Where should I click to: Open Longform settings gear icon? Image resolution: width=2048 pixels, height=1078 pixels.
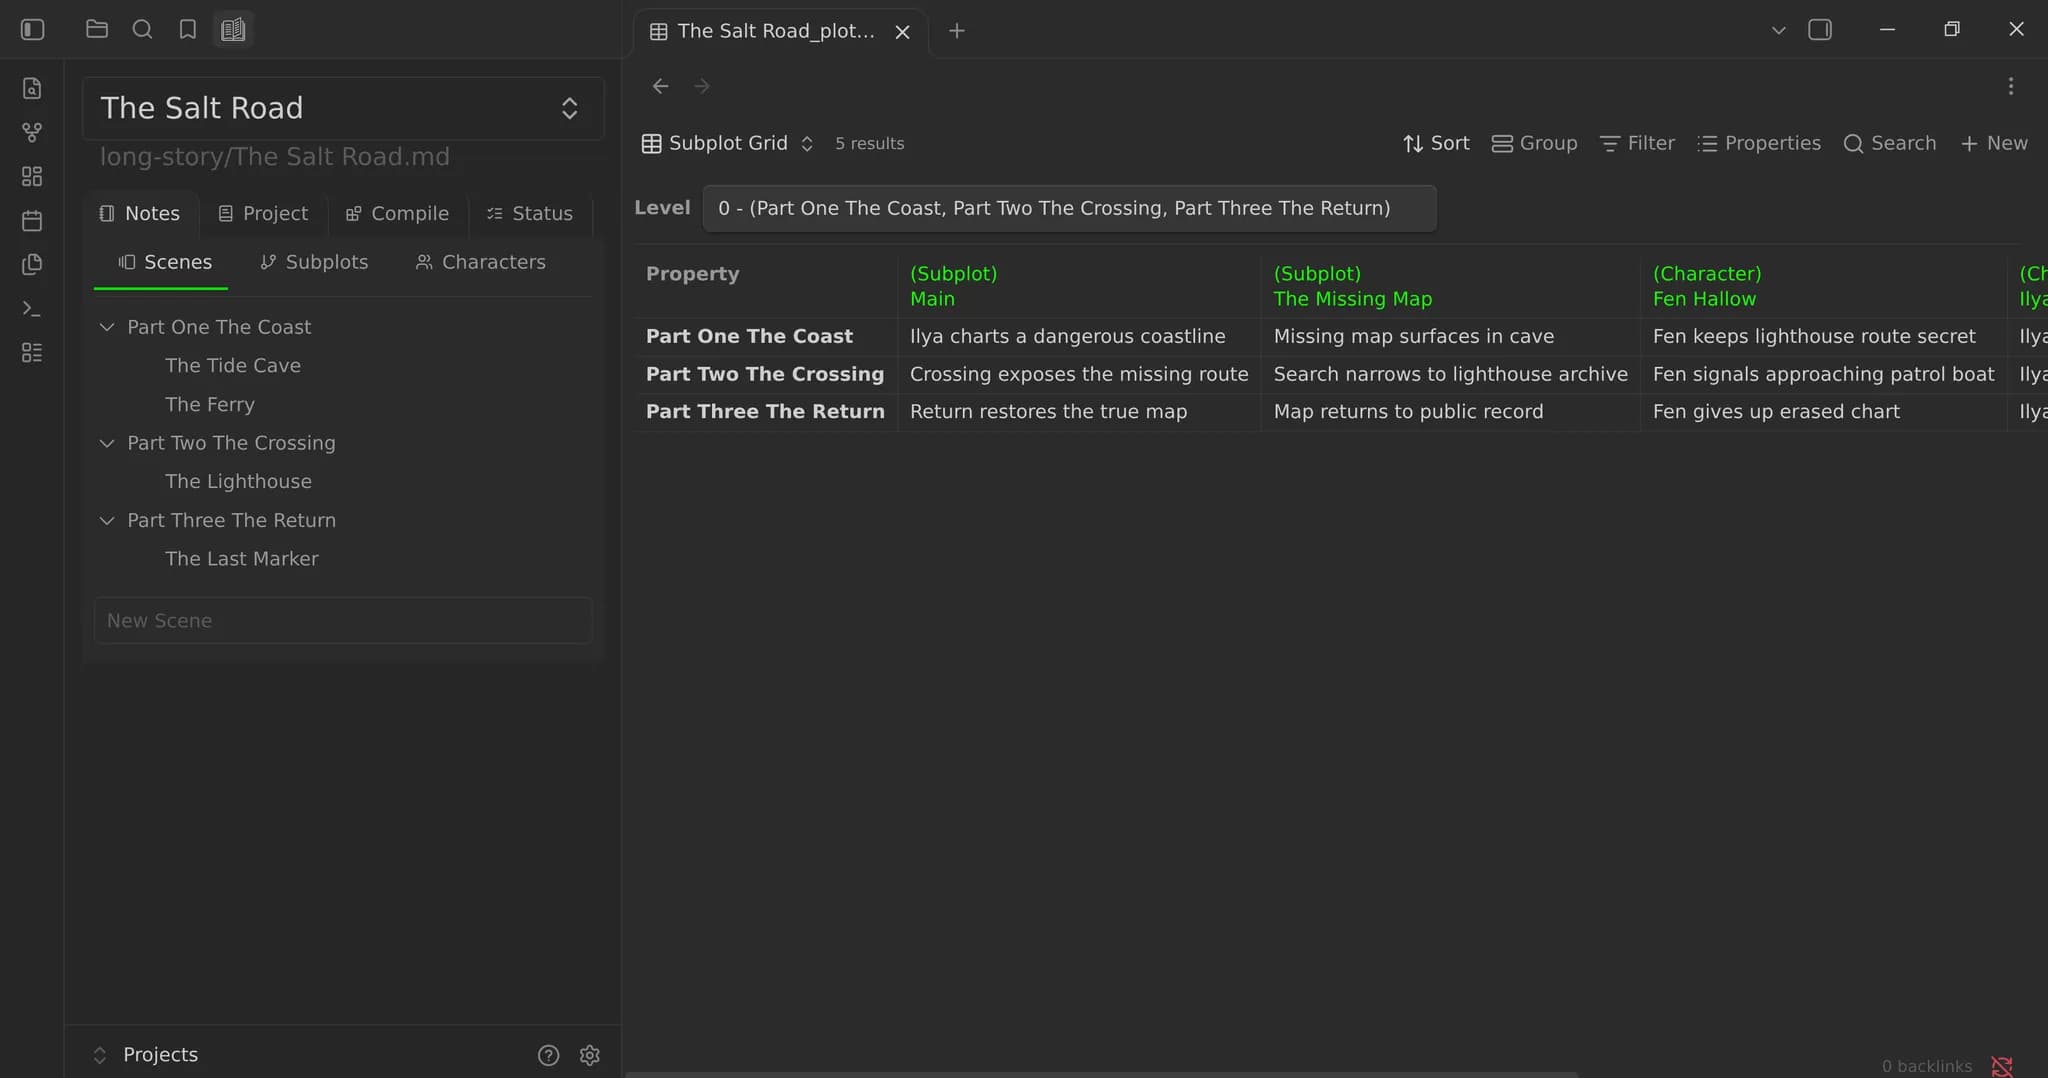pos(590,1055)
